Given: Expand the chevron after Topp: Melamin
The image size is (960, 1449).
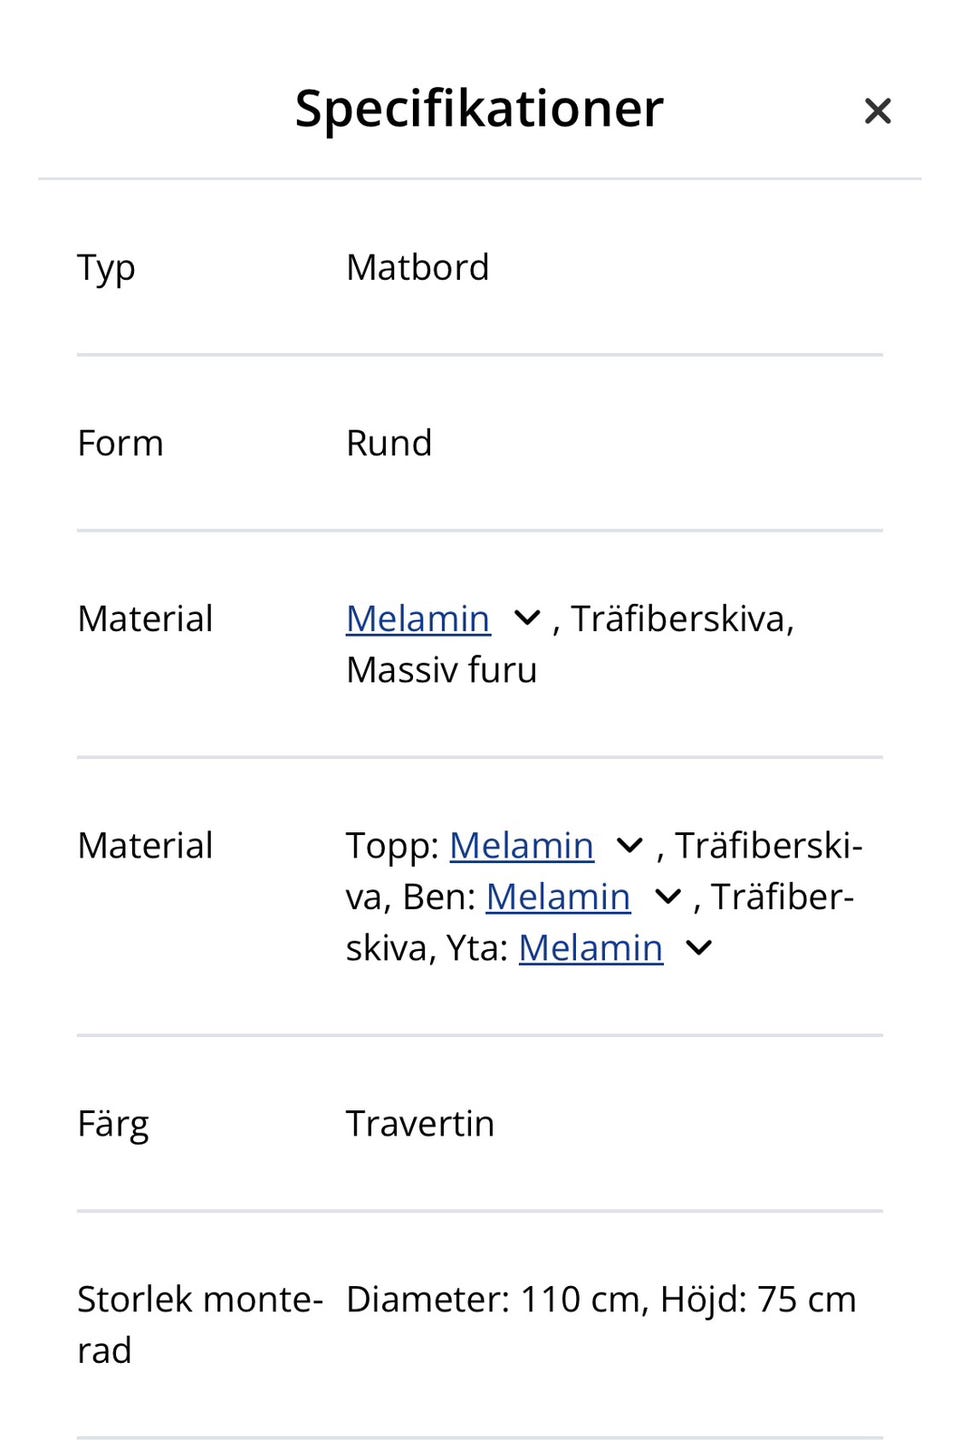Looking at the screenshot, I should (x=630, y=846).
